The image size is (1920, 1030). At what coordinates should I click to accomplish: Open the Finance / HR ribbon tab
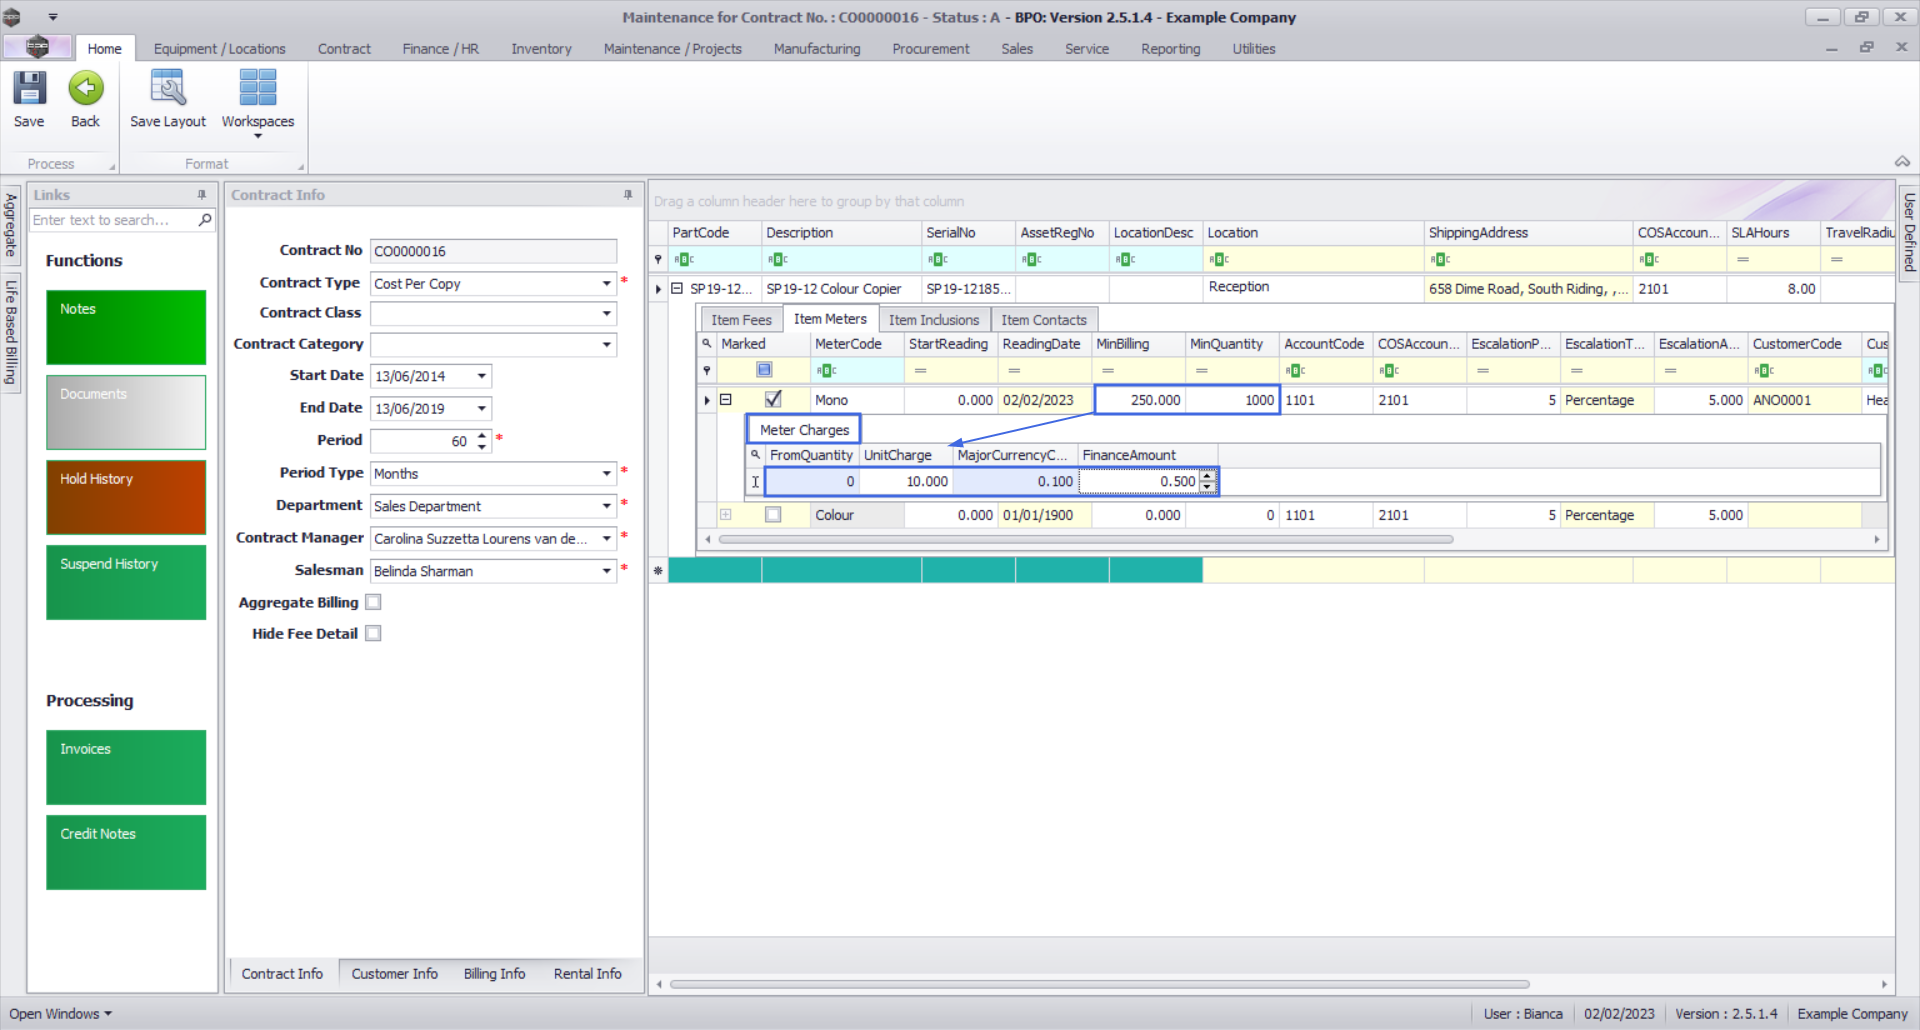point(440,49)
